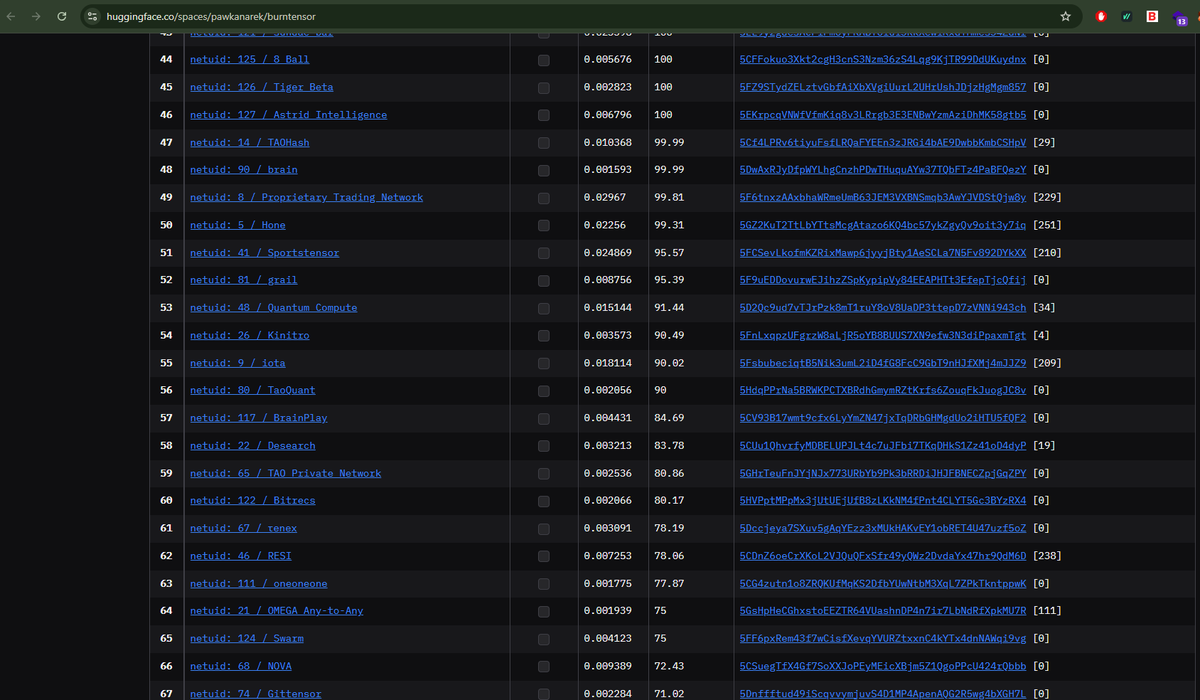Screen dimensions: 1200x700
Task: Bookmark this page with the star icon
Action: [x=1066, y=17]
